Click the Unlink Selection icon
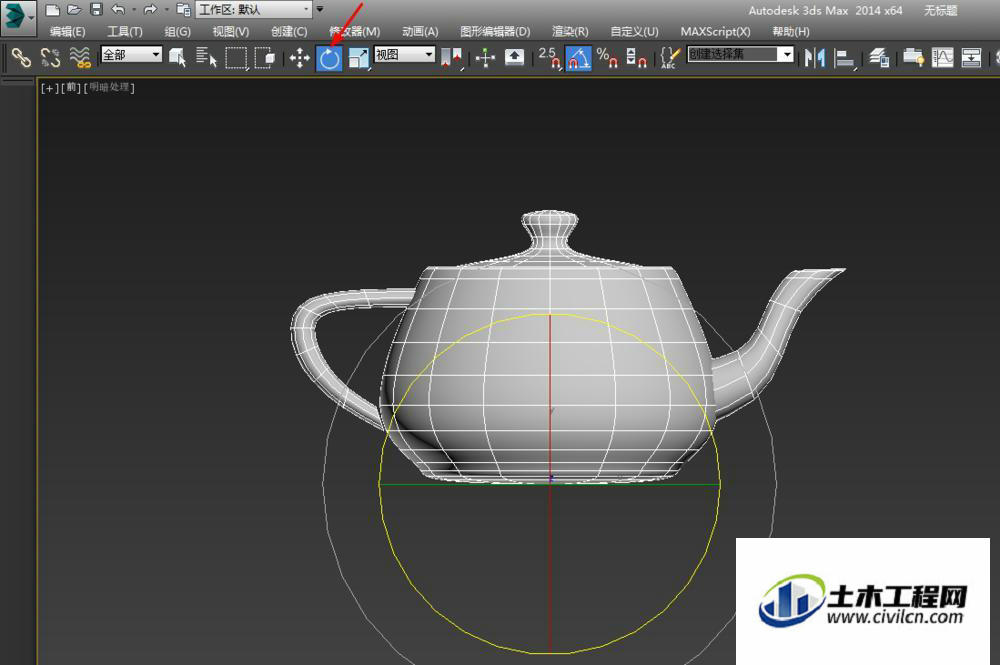 50,58
